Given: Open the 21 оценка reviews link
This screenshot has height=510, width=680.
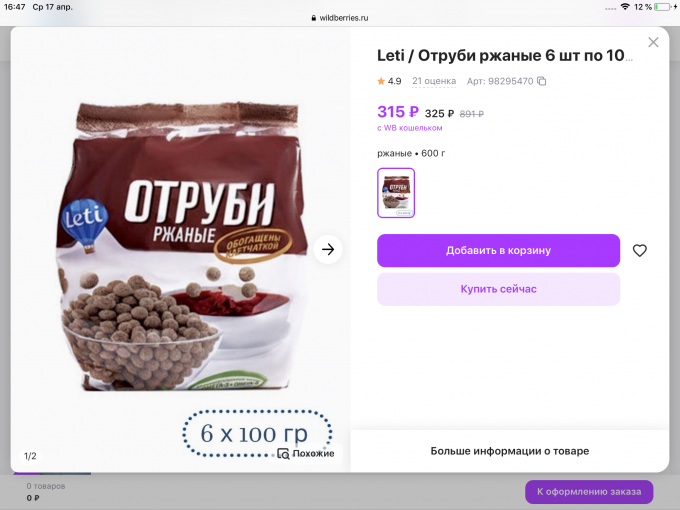Looking at the screenshot, I should click(x=434, y=81).
